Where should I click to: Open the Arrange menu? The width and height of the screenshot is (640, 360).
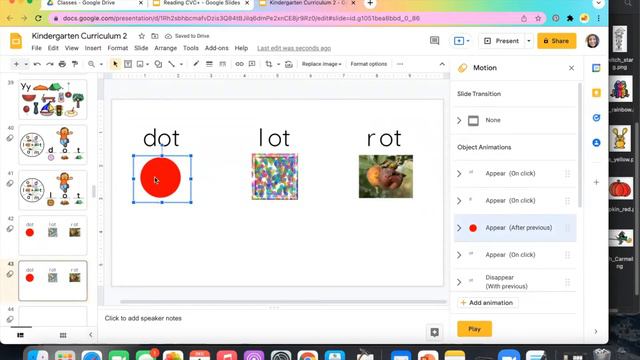pyautogui.click(x=165, y=48)
